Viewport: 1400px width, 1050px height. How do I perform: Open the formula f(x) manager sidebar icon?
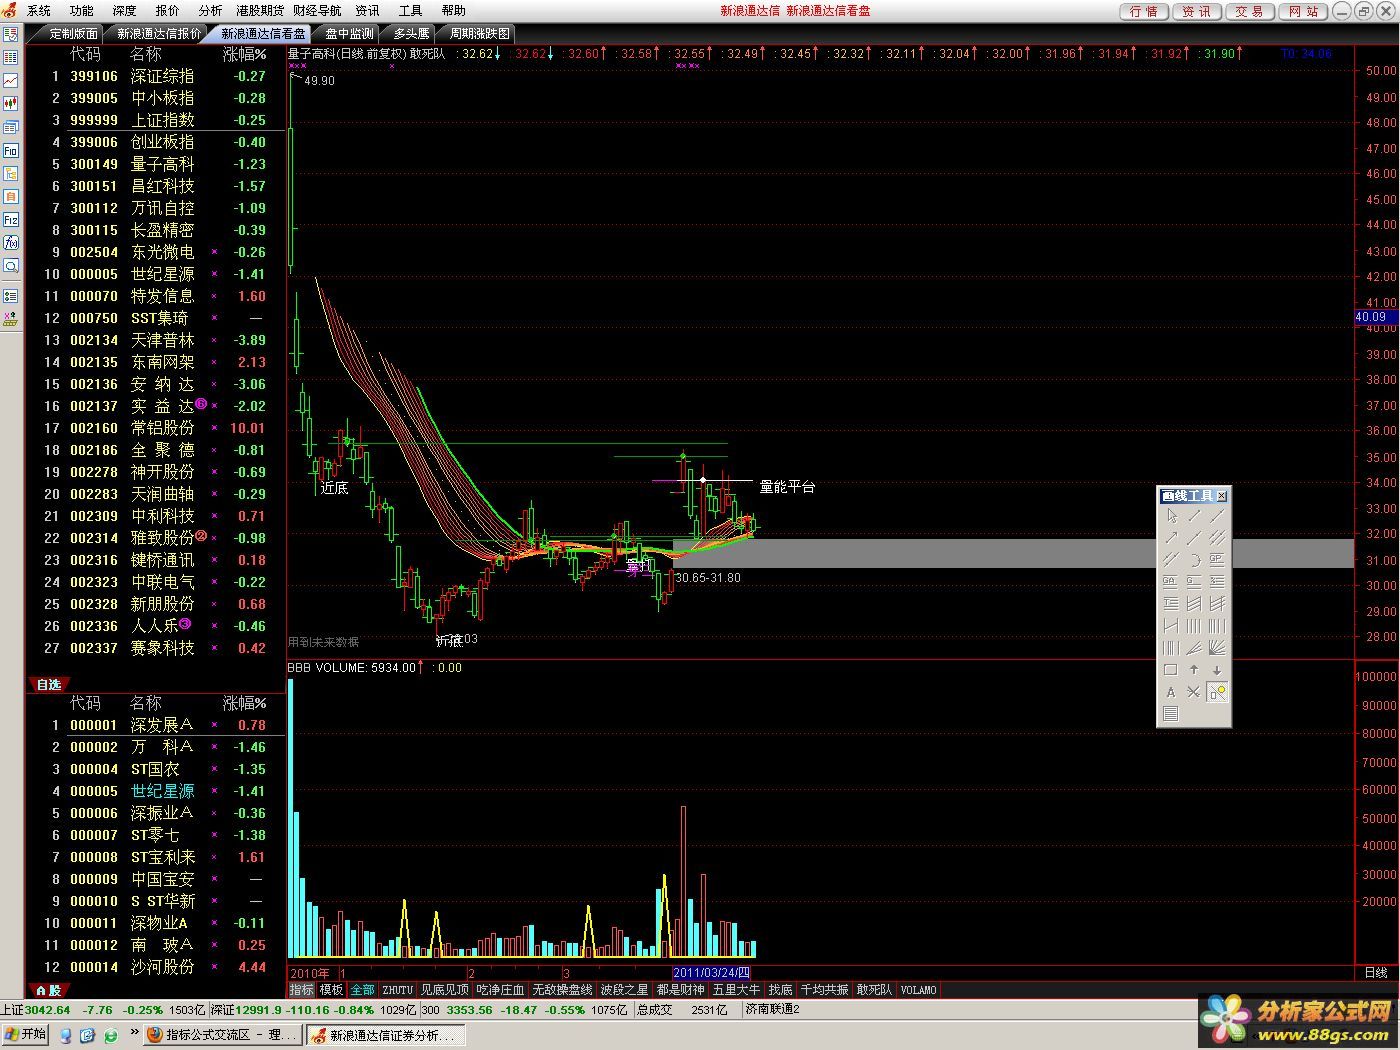pyautogui.click(x=10, y=243)
